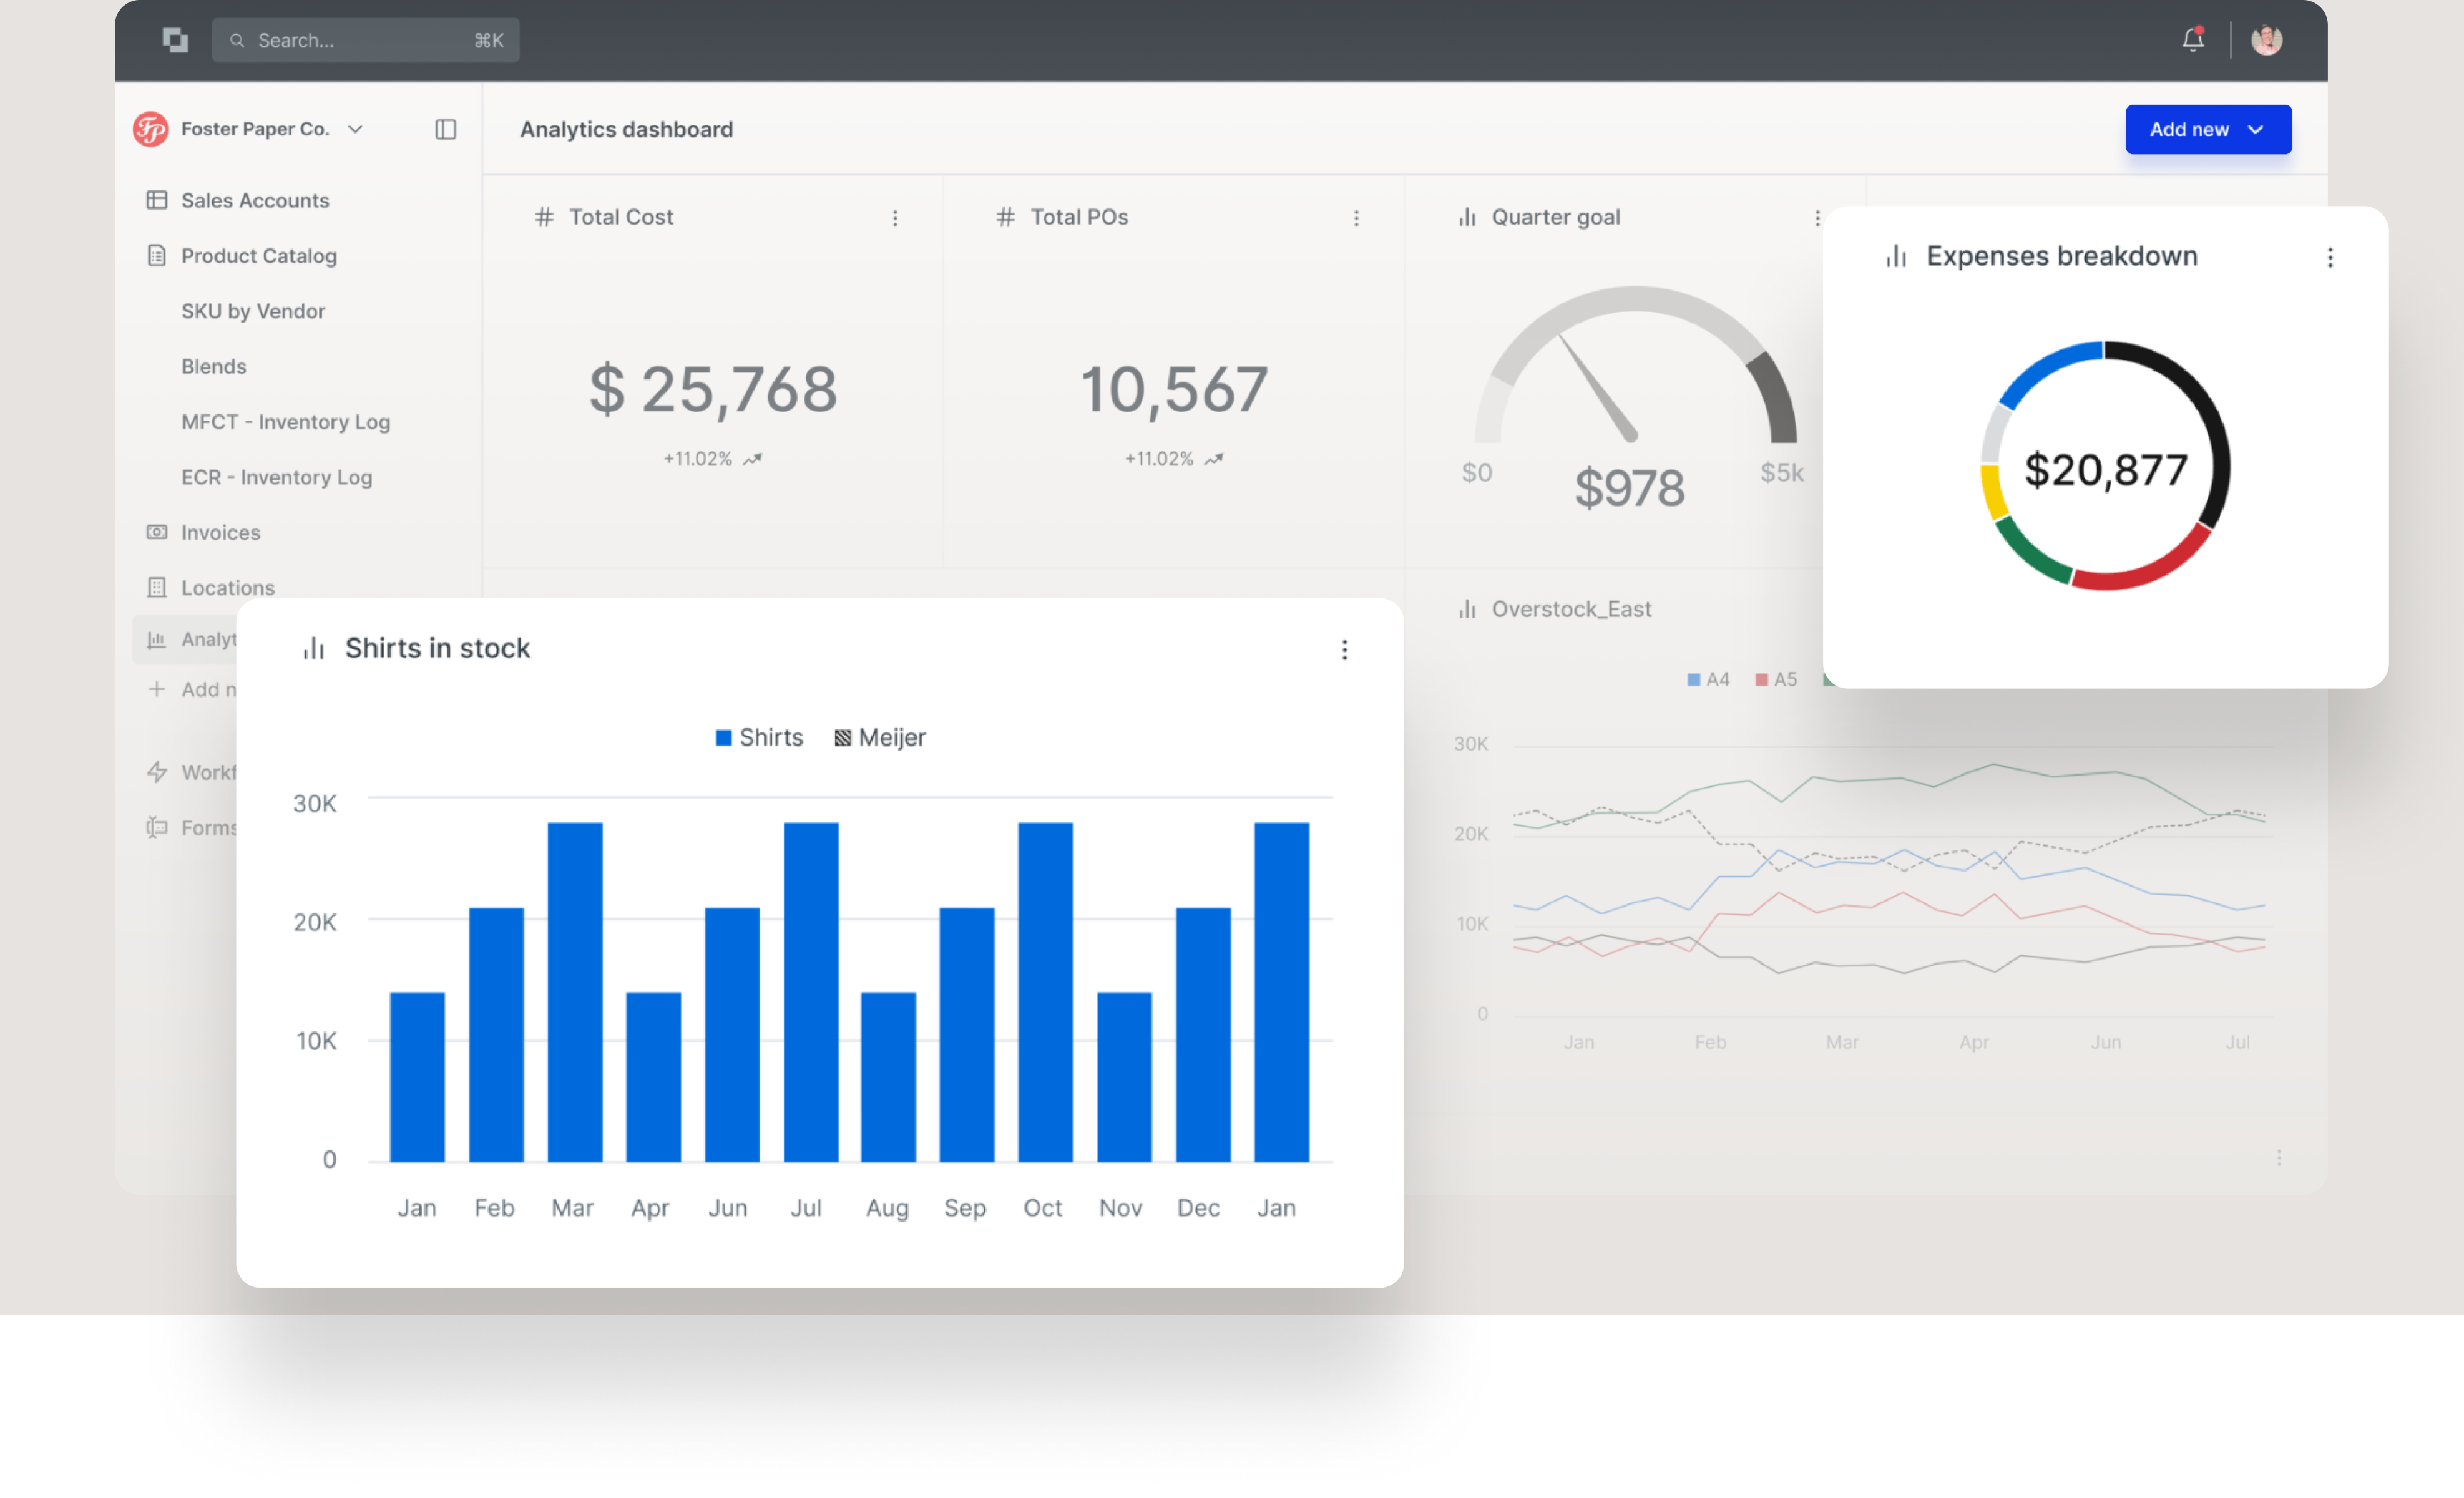Toggle the A4 legend series

coord(1708,680)
